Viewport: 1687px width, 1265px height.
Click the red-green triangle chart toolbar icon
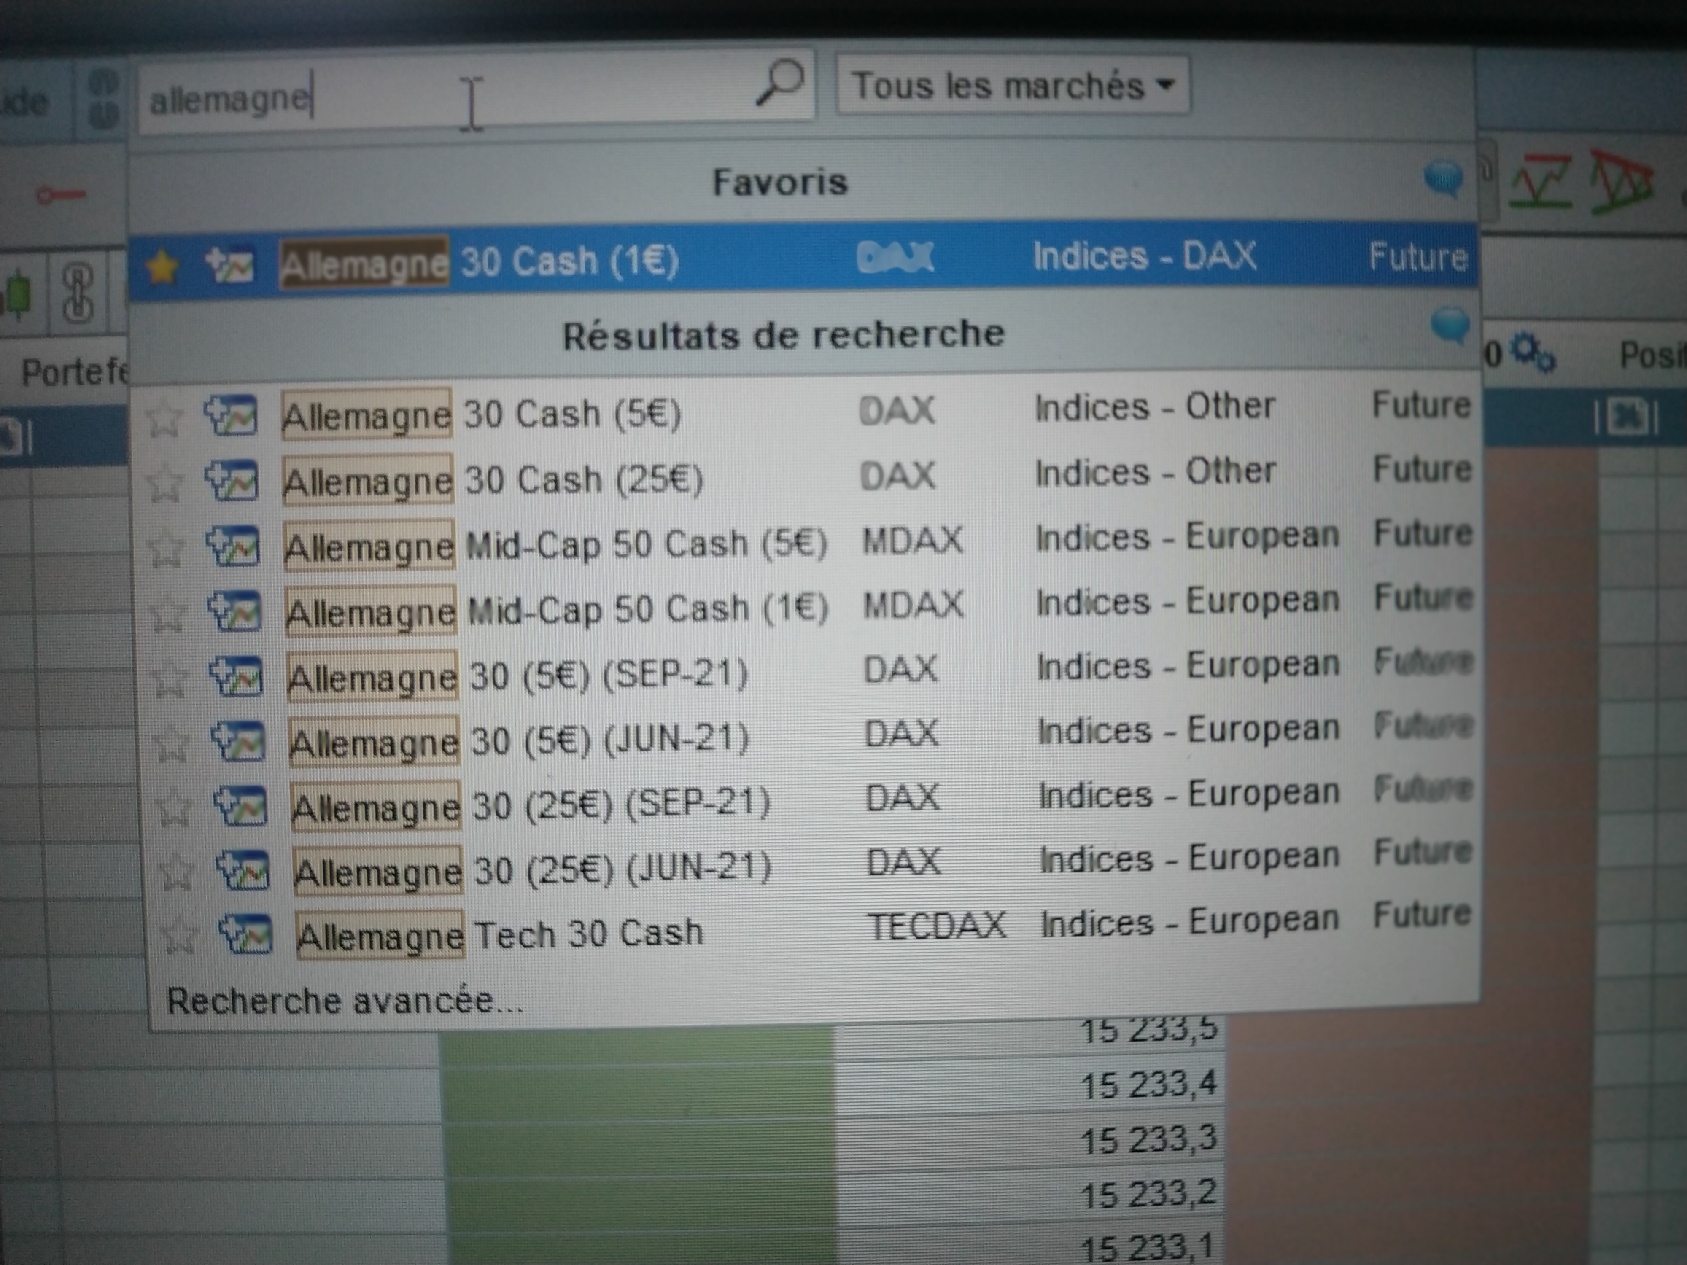tap(1621, 183)
